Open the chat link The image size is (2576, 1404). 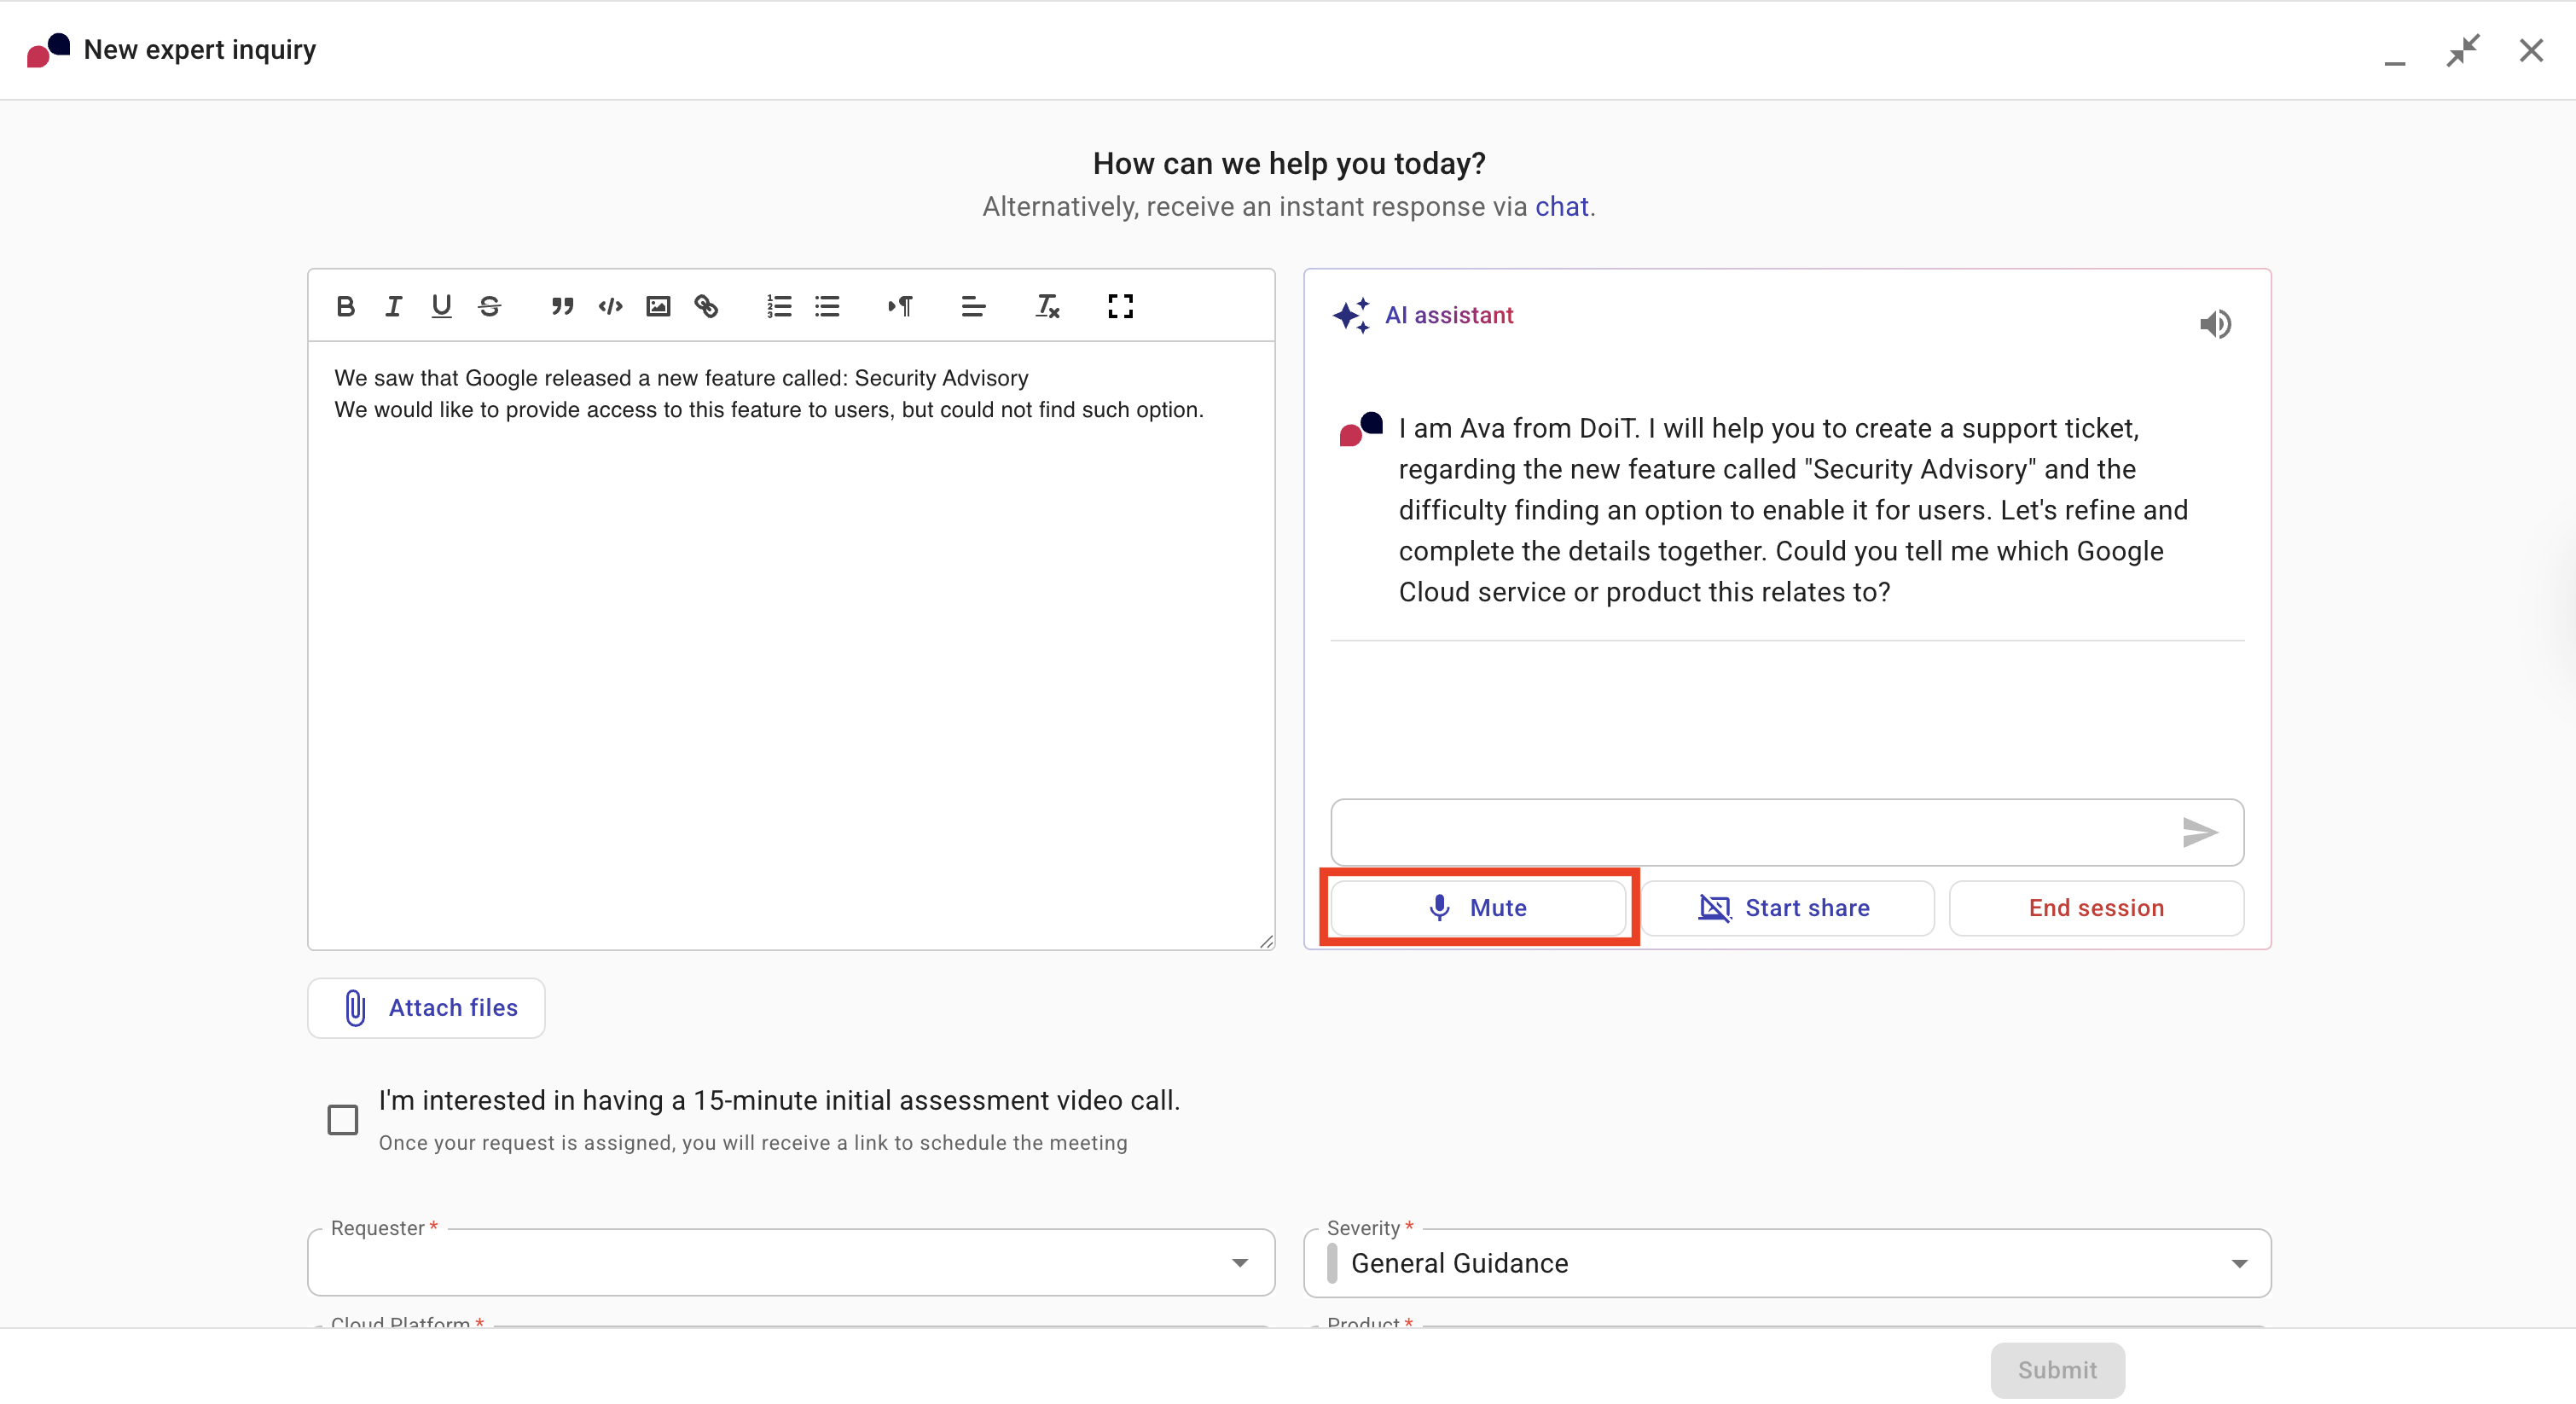click(x=1561, y=206)
